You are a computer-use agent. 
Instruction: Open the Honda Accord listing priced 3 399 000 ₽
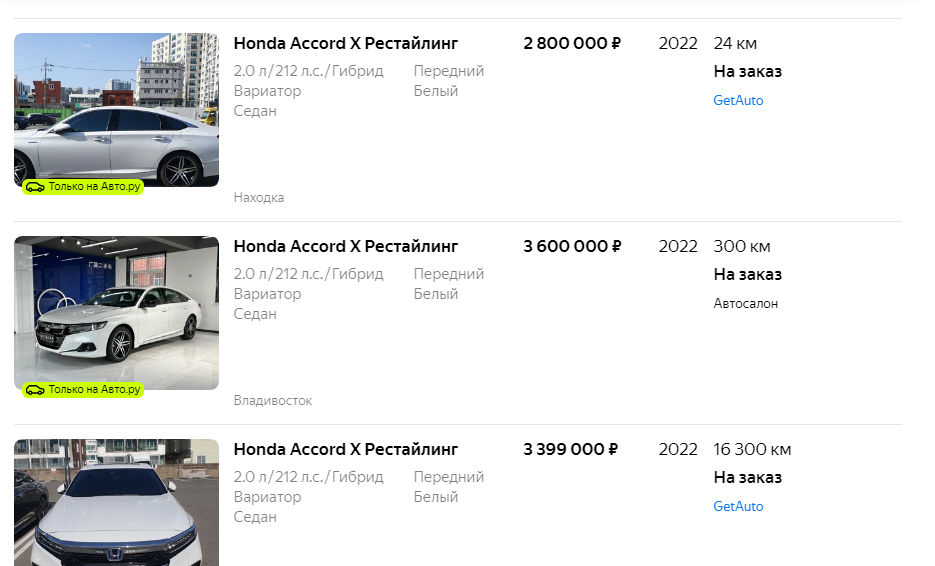345,450
